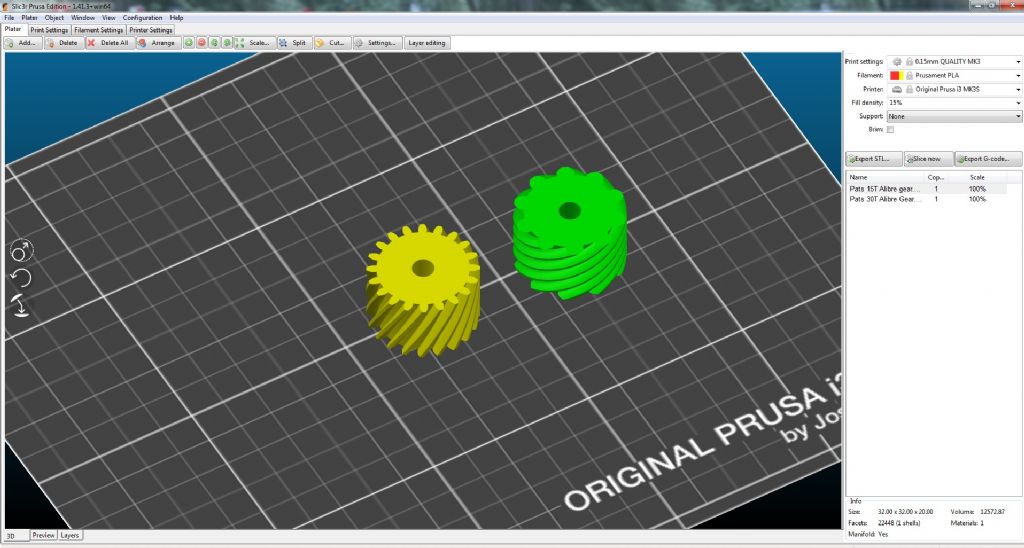Screen dimensions: 1024x548
Task: Open the File menu
Action: [x=9, y=18]
